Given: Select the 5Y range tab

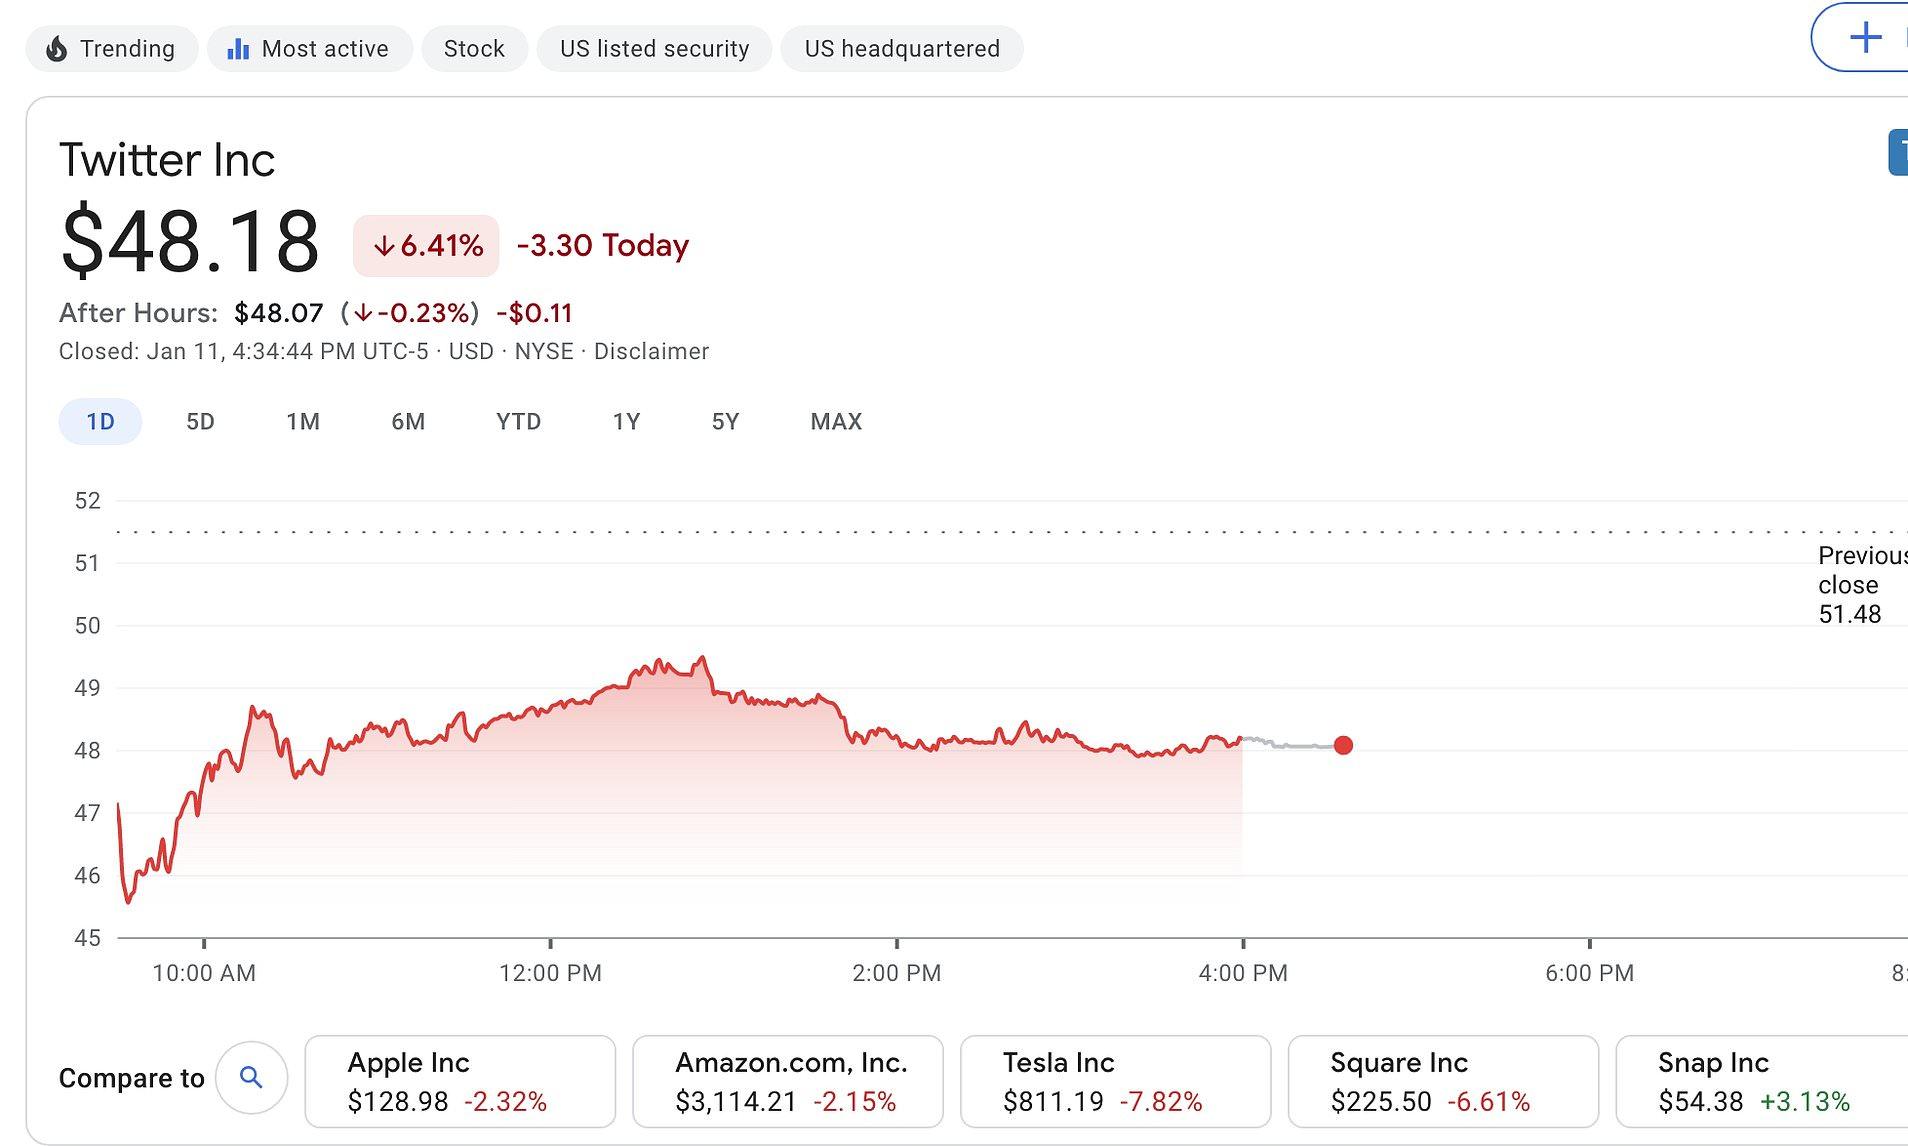Looking at the screenshot, I should point(725,421).
